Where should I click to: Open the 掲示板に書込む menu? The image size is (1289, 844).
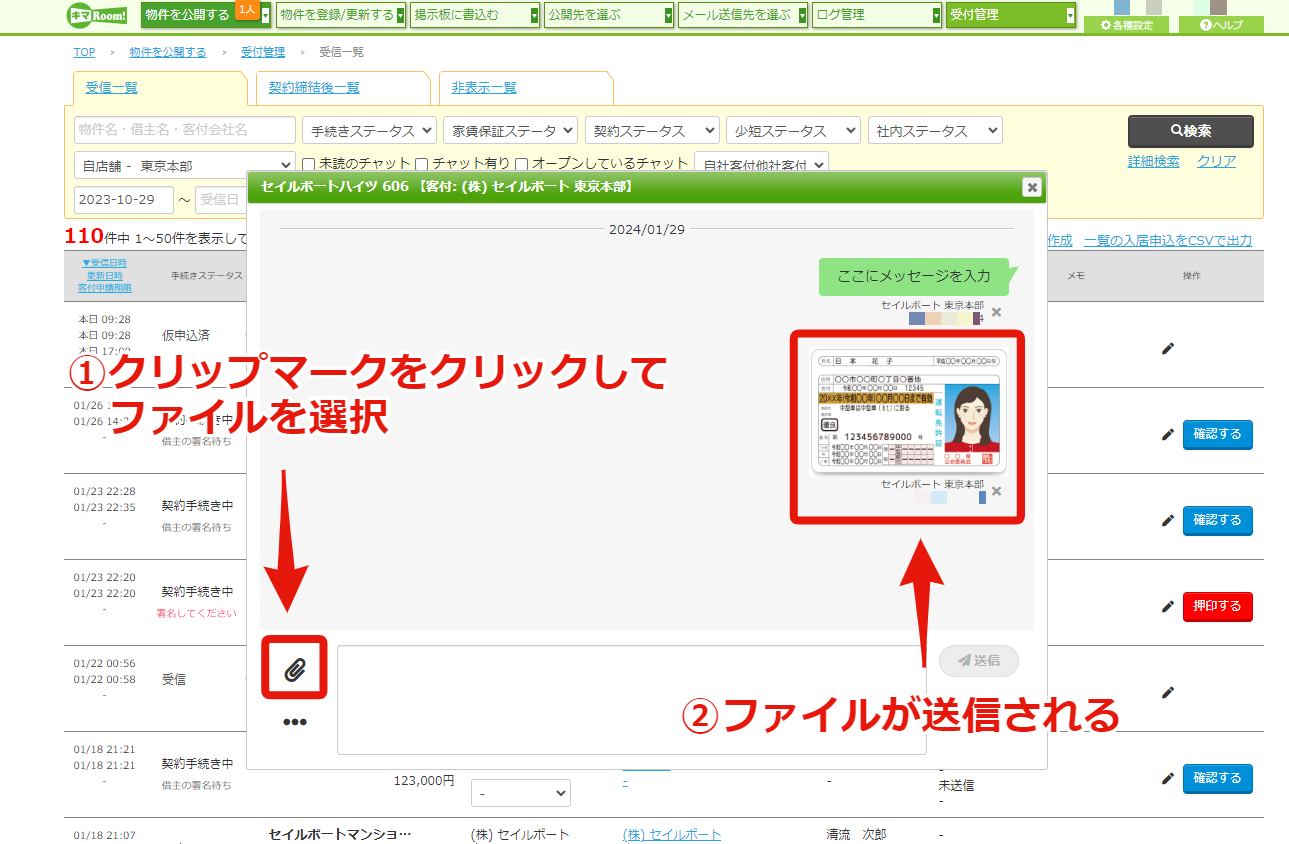pos(475,15)
